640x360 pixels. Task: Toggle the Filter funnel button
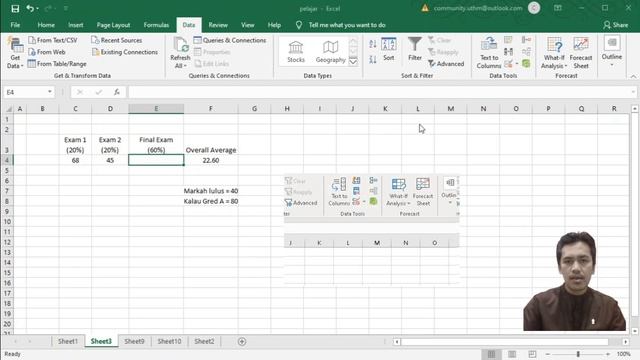tap(415, 49)
